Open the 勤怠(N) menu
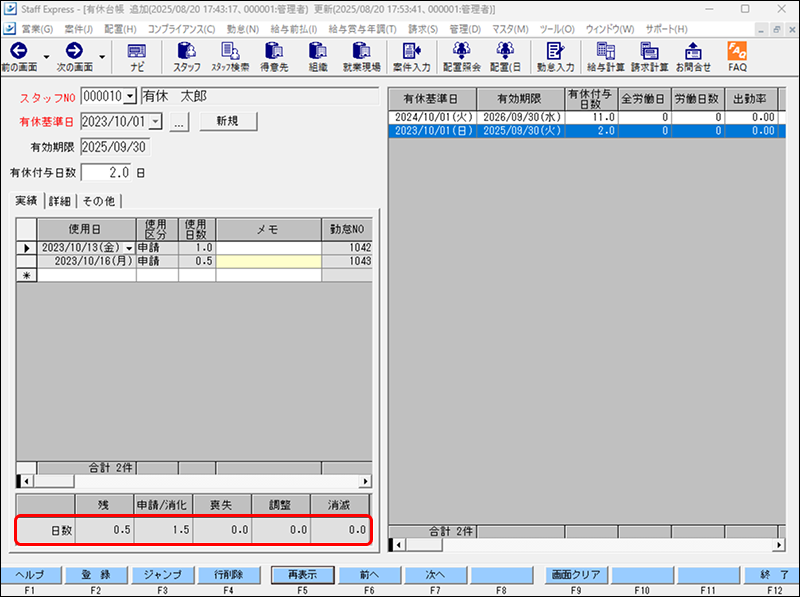Screen dimensions: 800x597 (243, 29)
